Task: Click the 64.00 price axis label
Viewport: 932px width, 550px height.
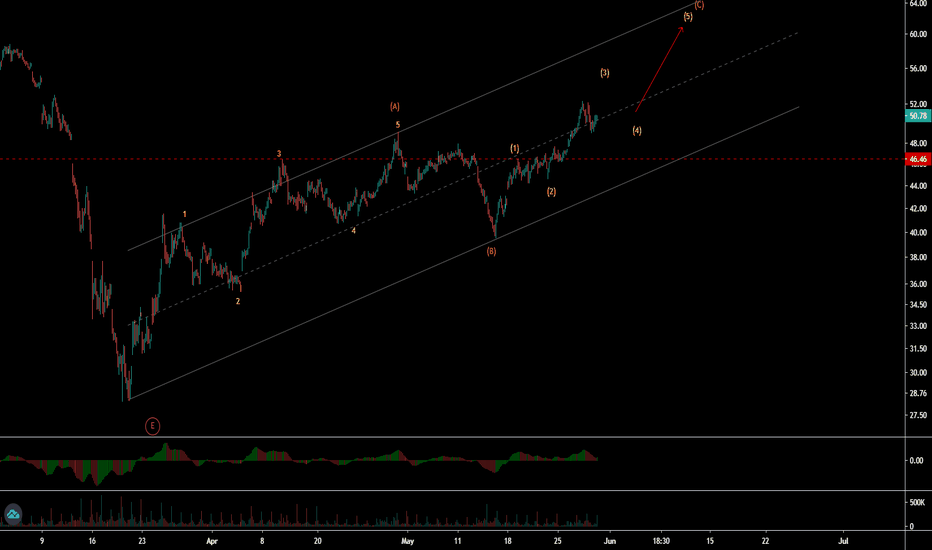Action: 918,4
